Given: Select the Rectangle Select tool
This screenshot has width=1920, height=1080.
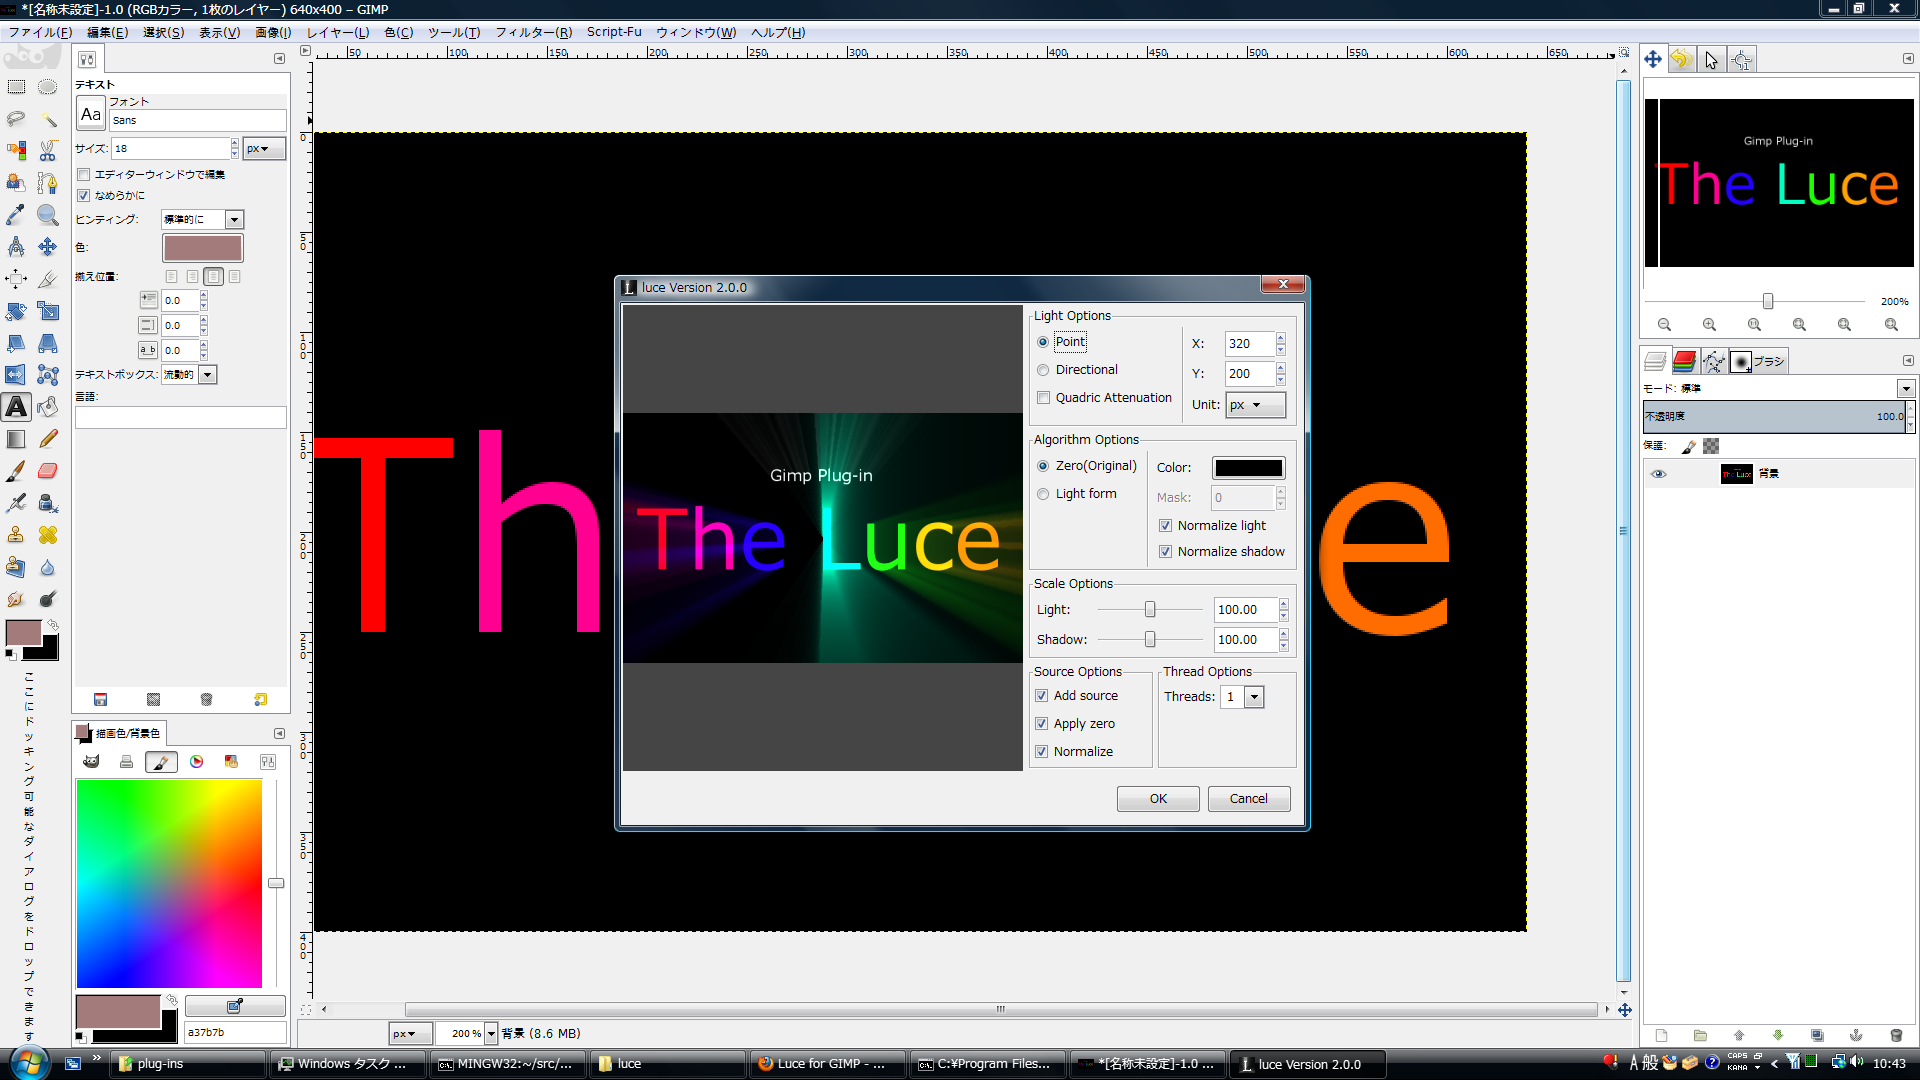Looking at the screenshot, I should [16, 87].
